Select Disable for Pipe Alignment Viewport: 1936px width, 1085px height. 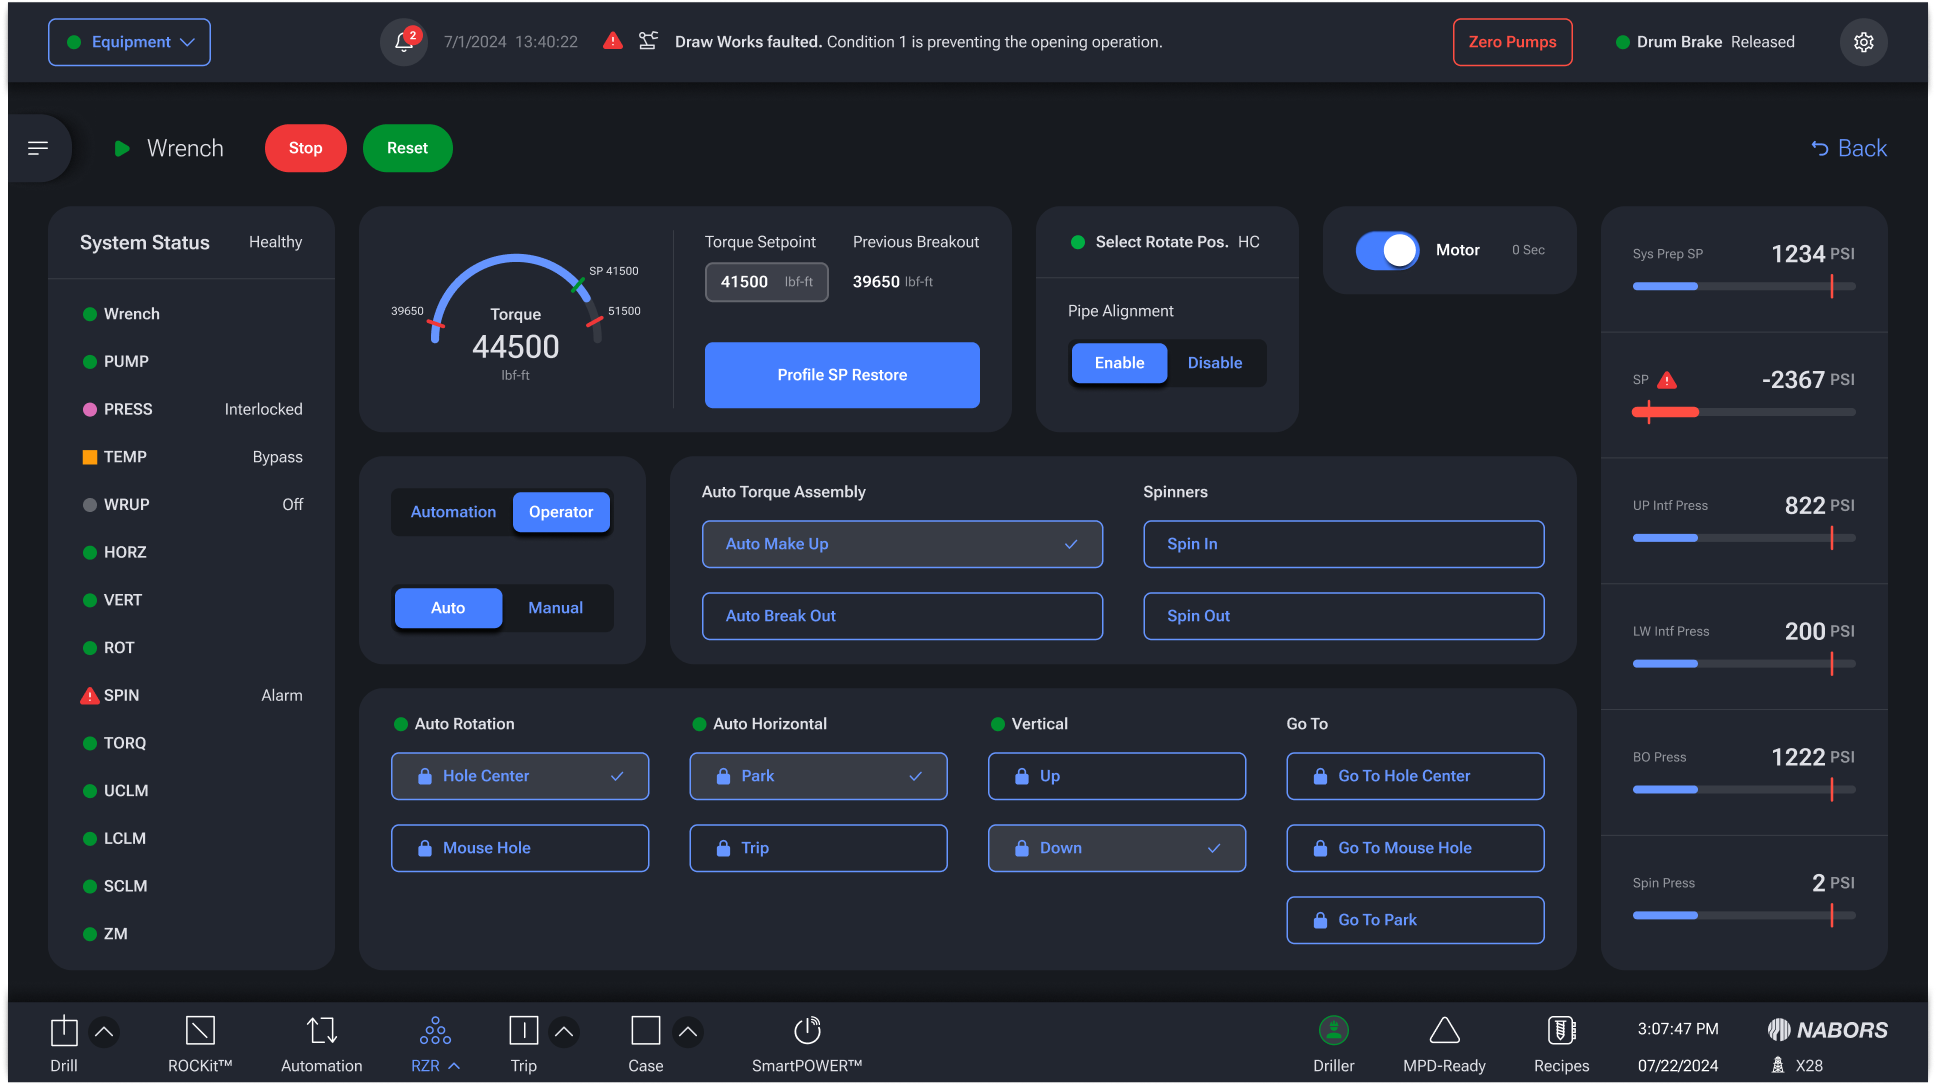pyautogui.click(x=1214, y=363)
